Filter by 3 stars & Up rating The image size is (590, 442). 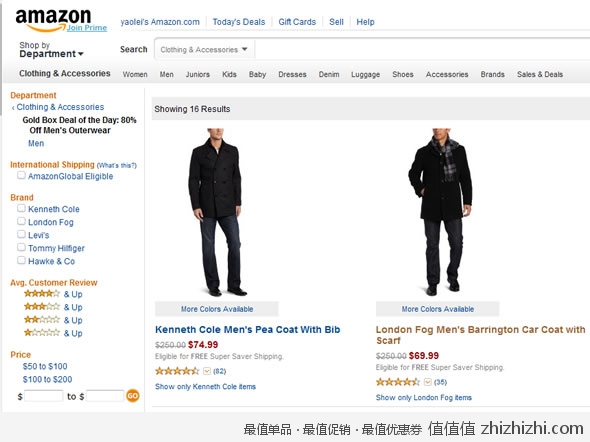[x=53, y=307]
